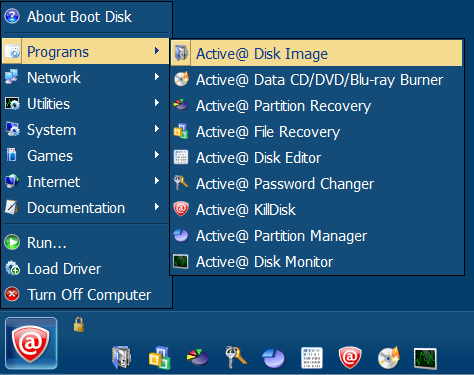Click the Documentation notepad icon
This screenshot has width=474, height=375.
click(12, 207)
